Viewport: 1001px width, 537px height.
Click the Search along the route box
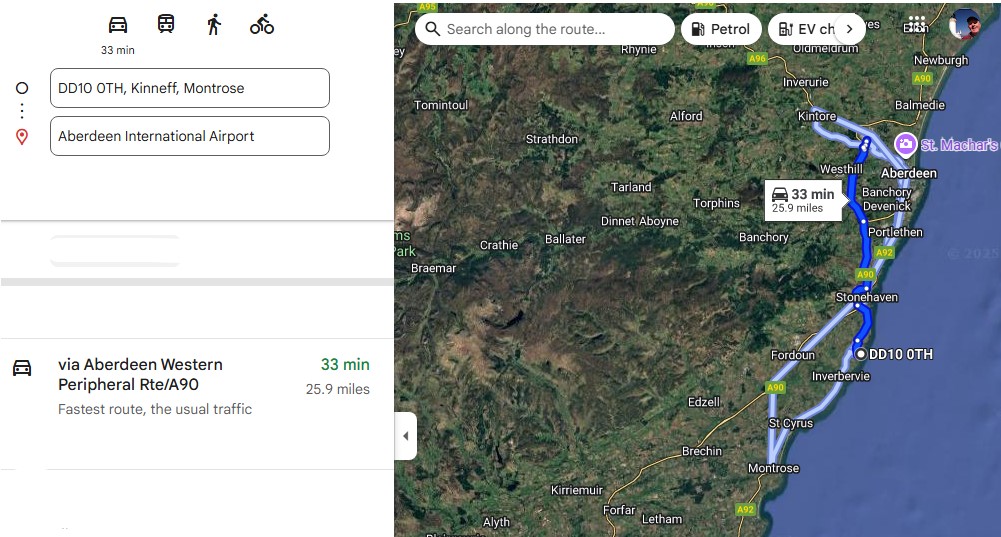pos(545,29)
